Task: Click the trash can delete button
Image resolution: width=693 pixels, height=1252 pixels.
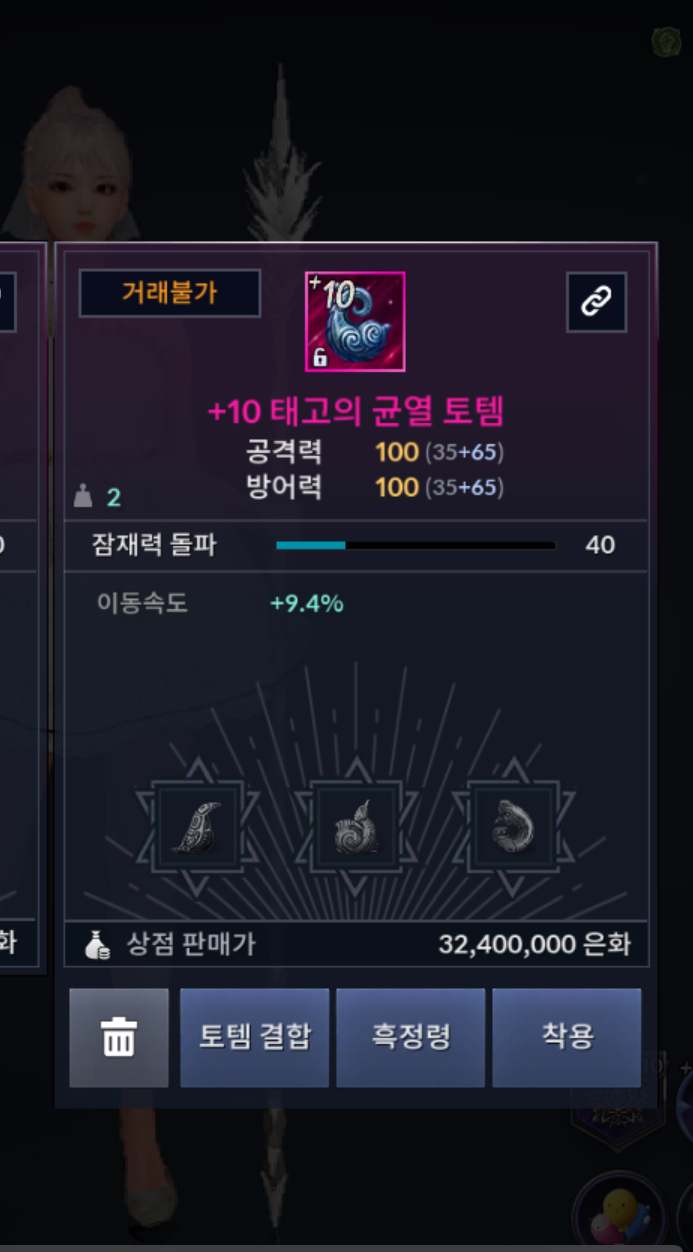Action: (119, 1038)
